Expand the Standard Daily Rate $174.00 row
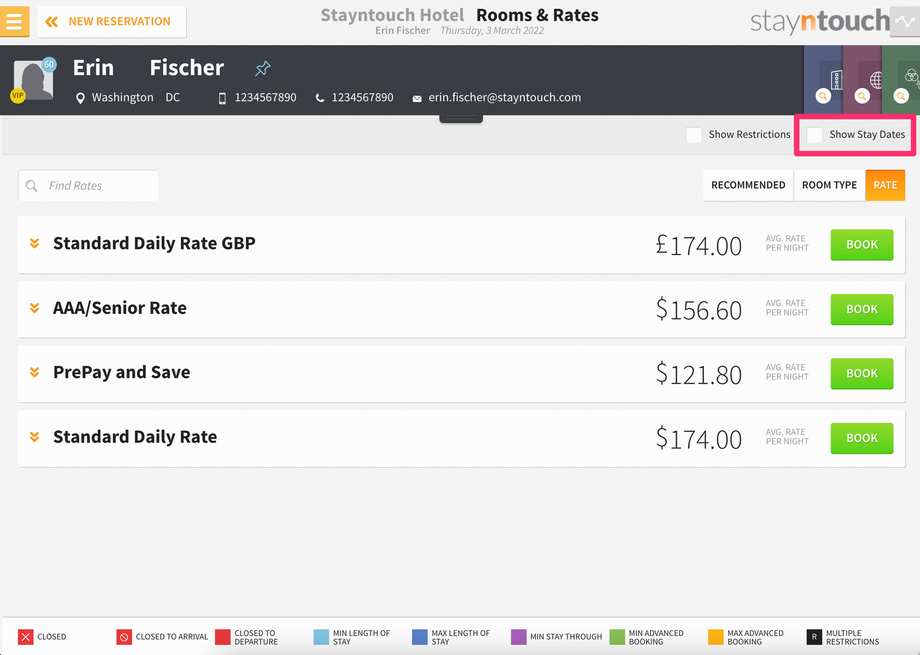This screenshot has width=920, height=655. coord(35,437)
